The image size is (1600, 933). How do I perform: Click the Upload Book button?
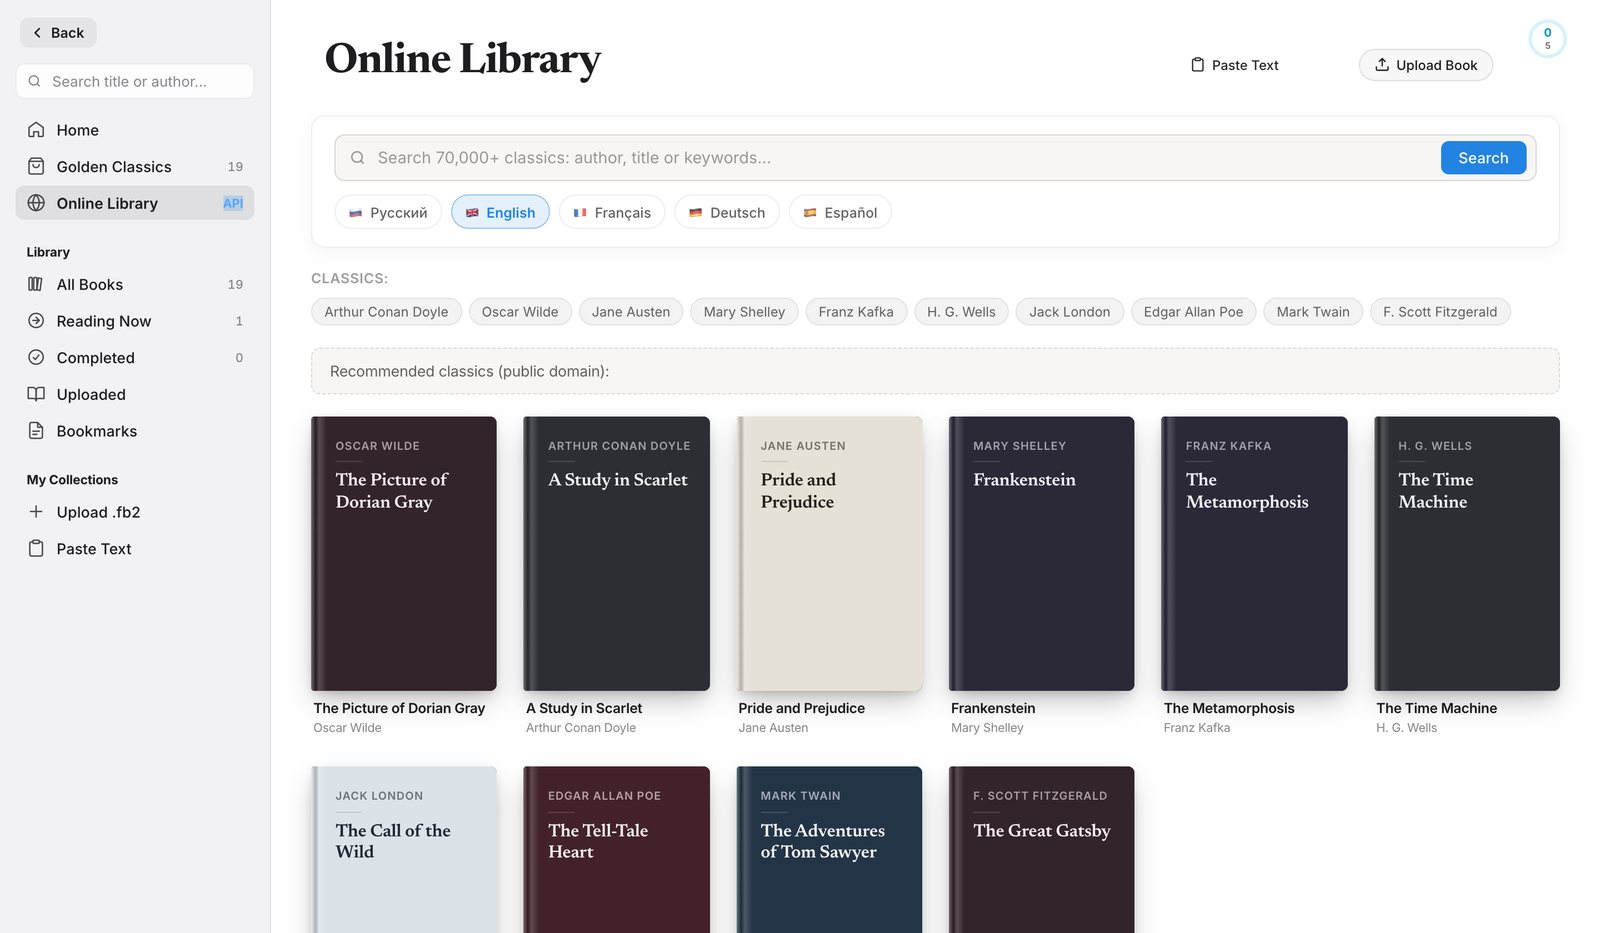pos(1425,65)
